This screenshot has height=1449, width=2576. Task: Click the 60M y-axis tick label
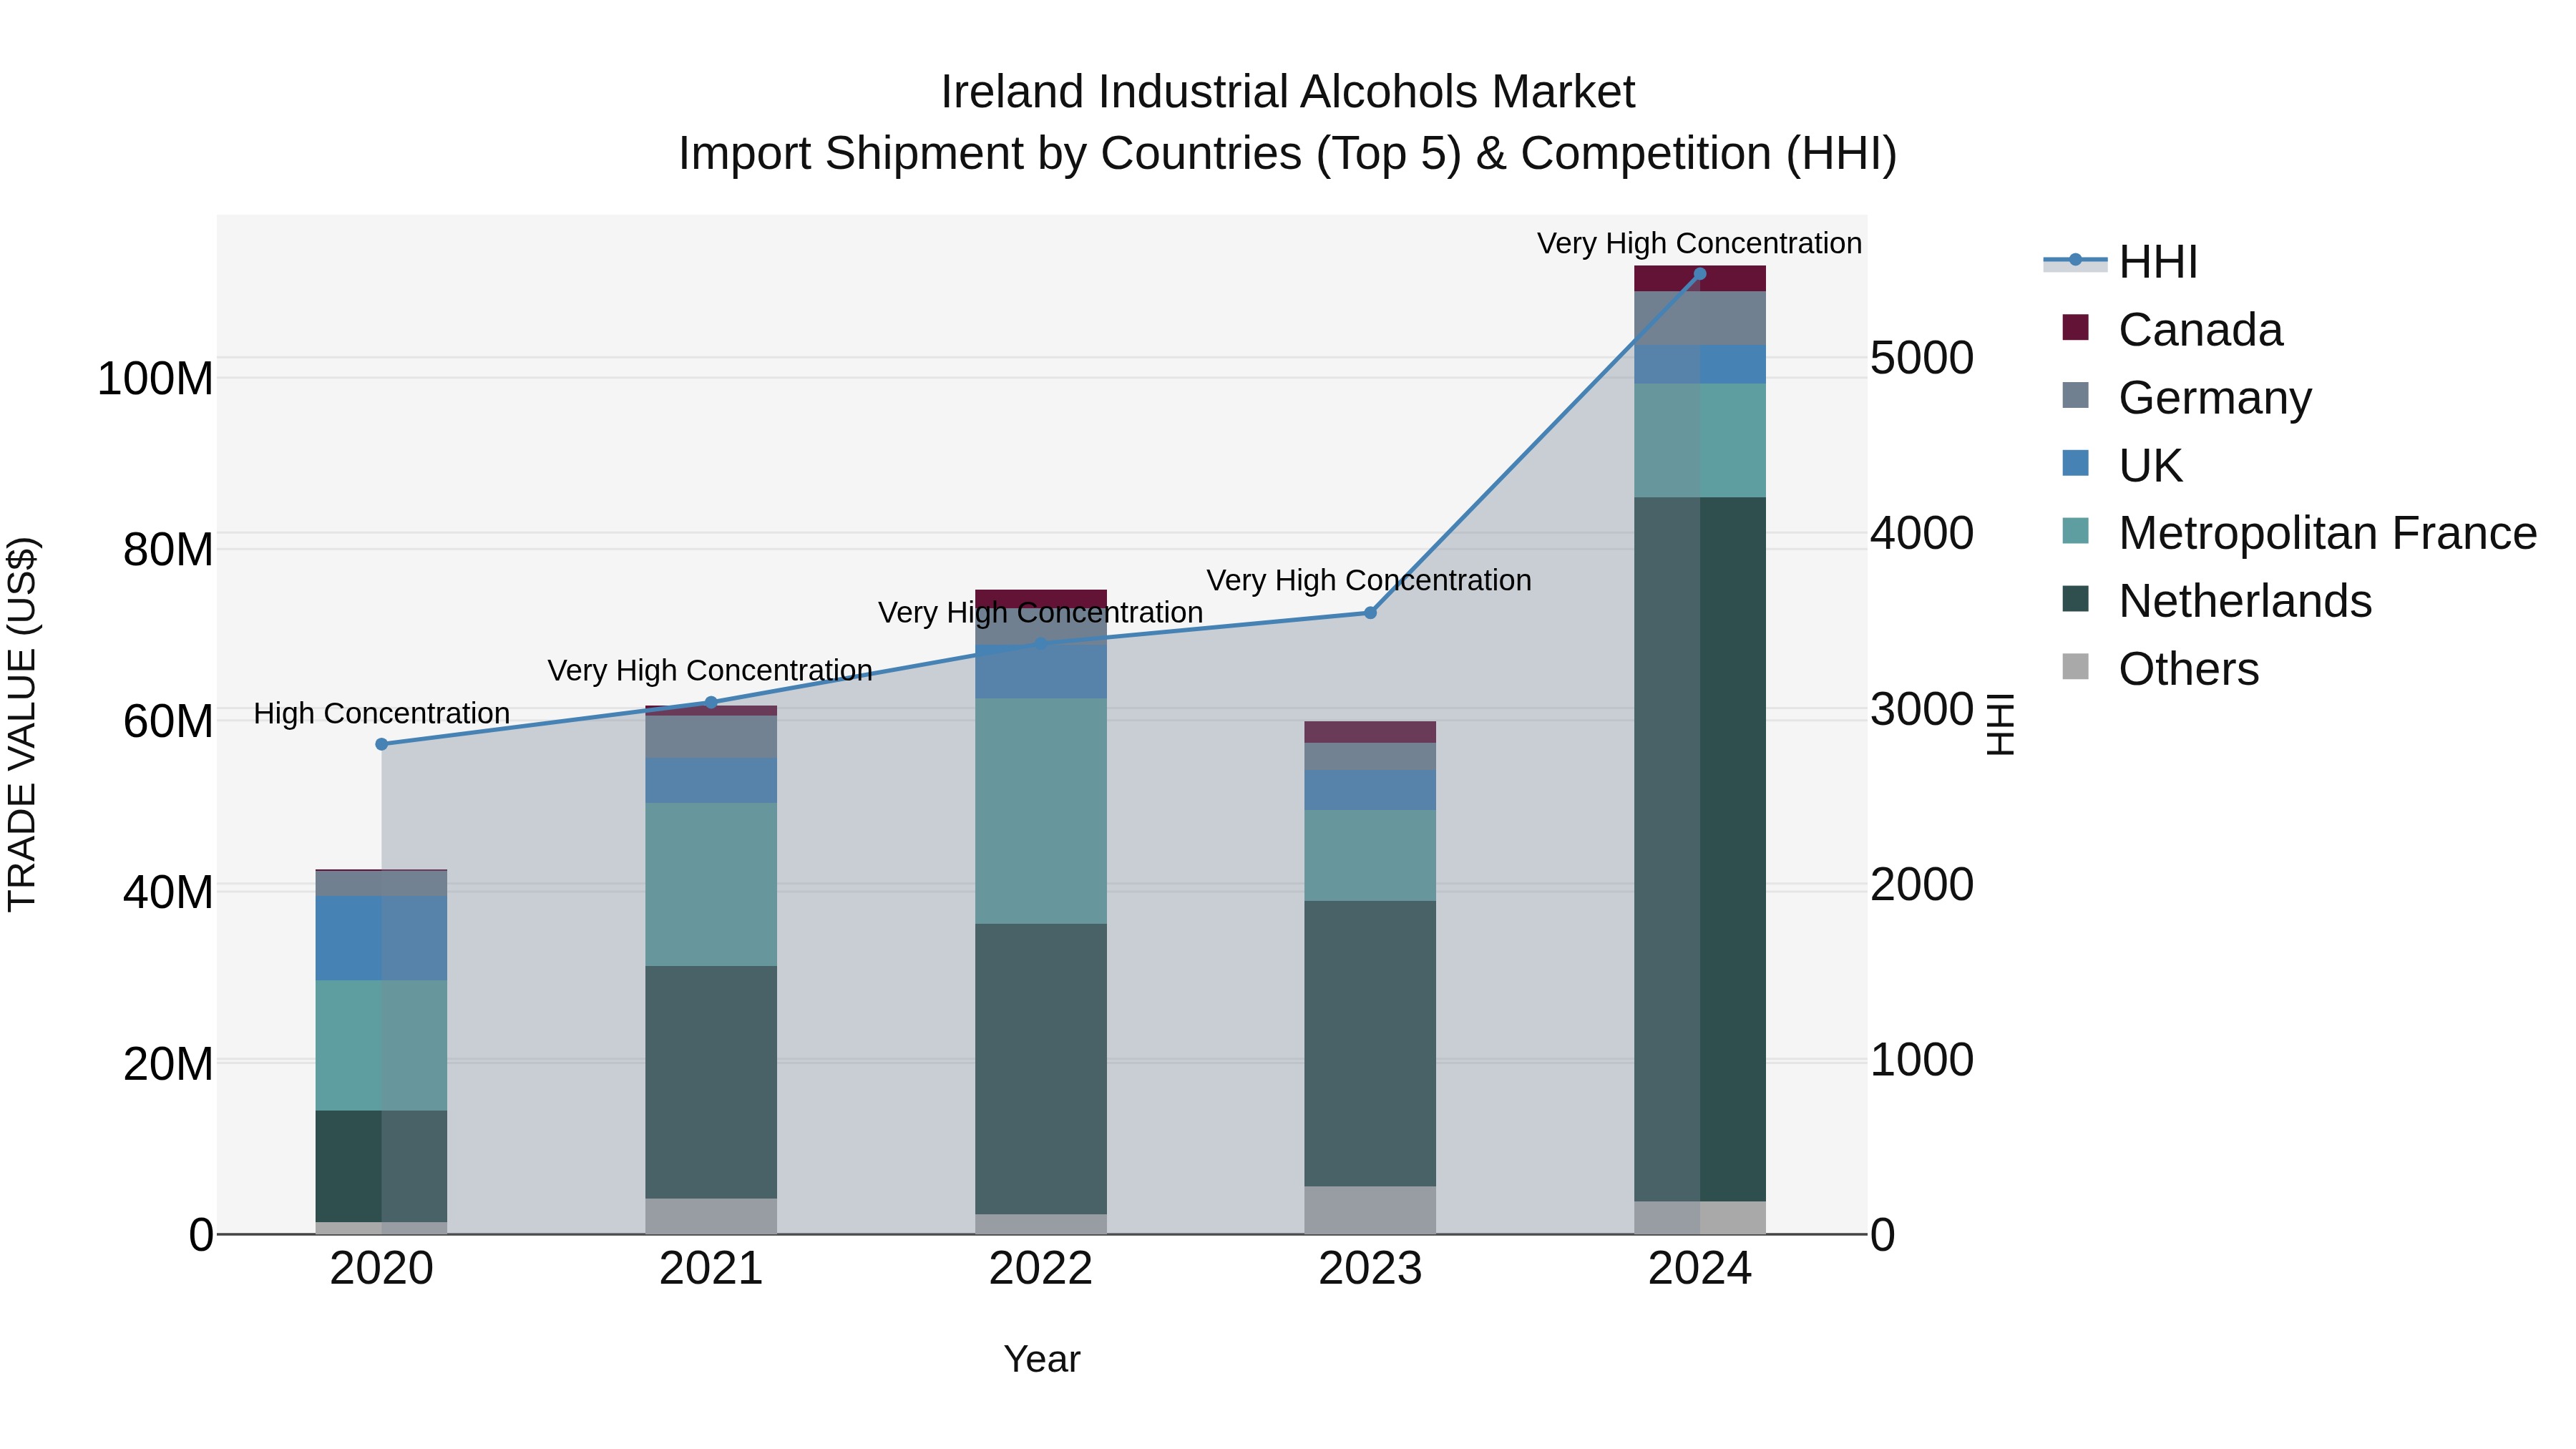coord(168,721)
